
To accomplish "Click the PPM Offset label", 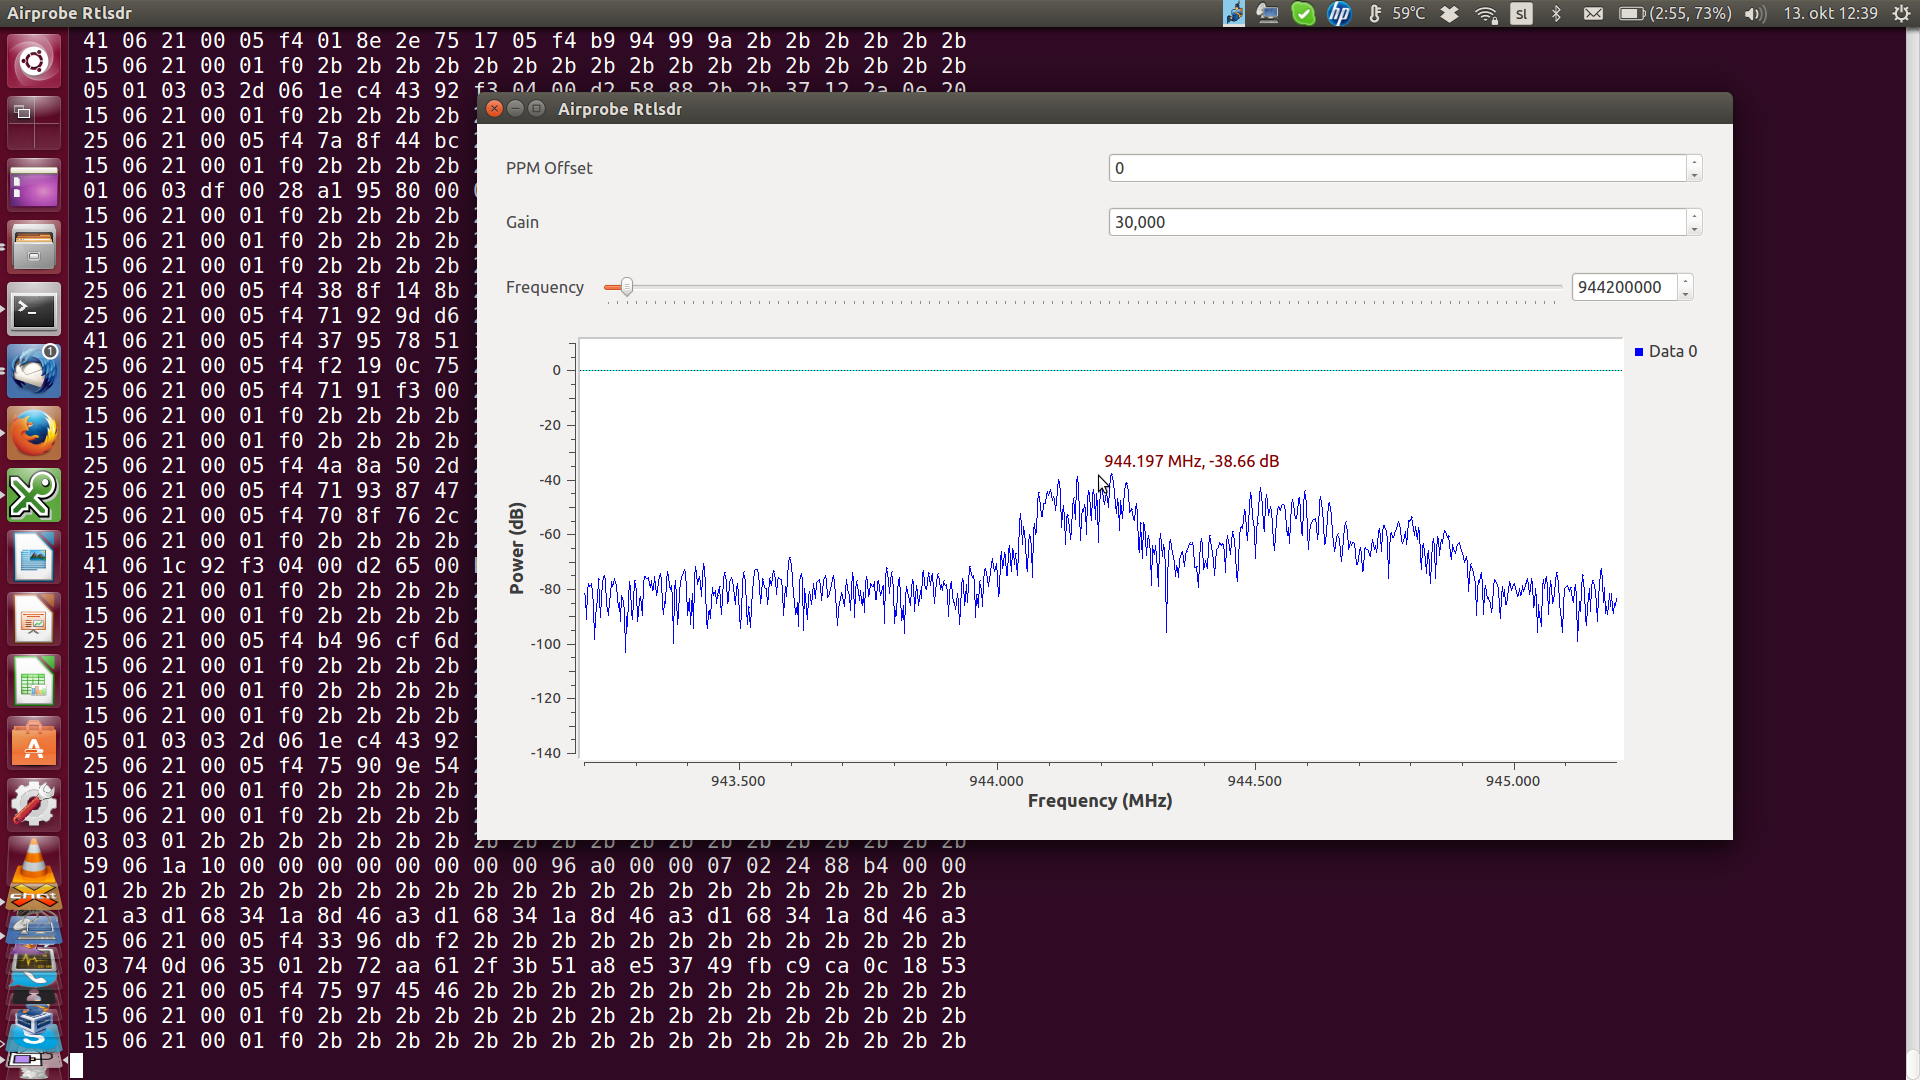I will pos(549,168).
